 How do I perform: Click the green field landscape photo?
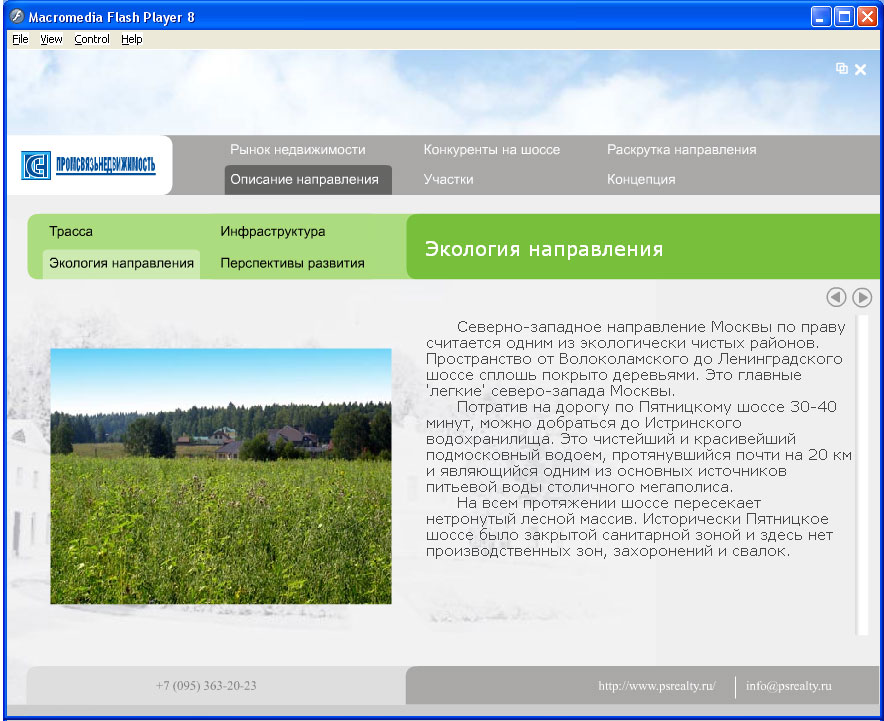tap(221, 476)
